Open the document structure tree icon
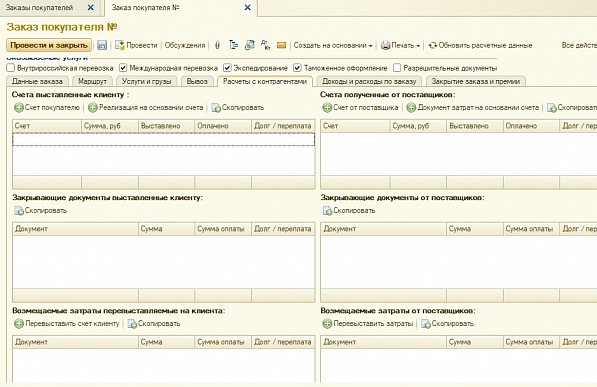Screen dimensions: 597x387 tap(233, 45)
